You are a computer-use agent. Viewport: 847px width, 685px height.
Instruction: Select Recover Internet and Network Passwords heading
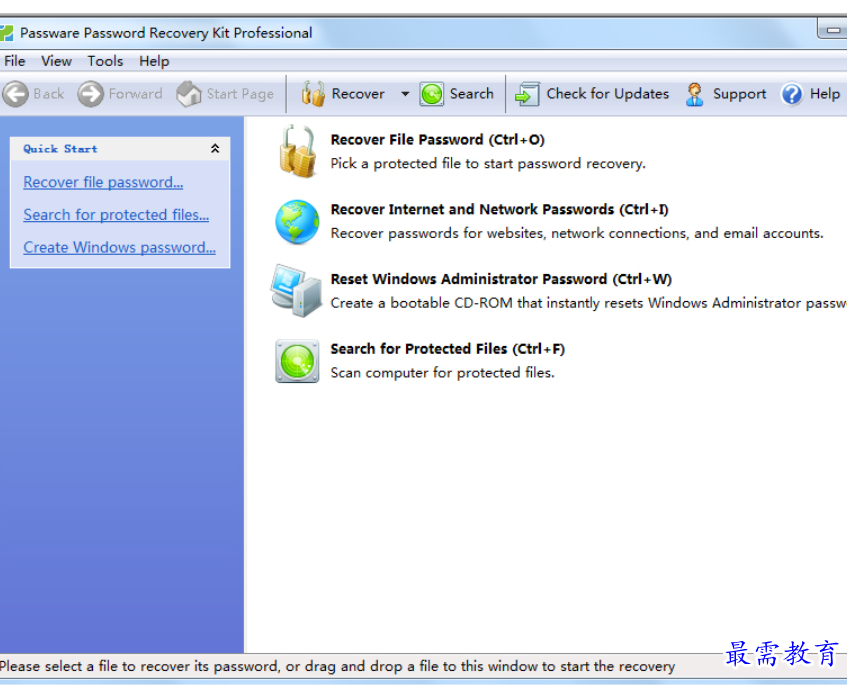click(x=500, y=210)
